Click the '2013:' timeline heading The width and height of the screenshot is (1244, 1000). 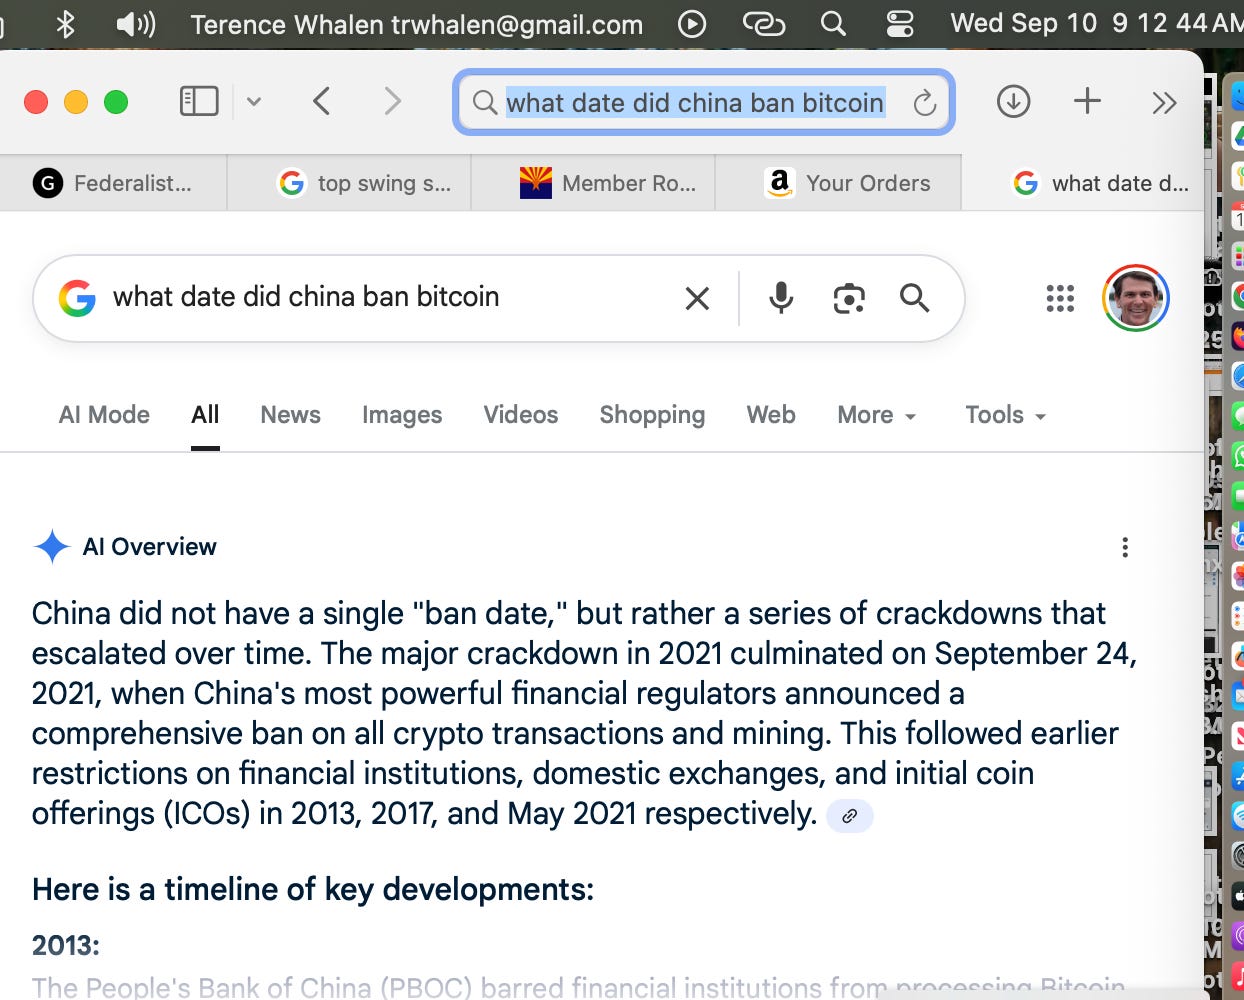66,945
